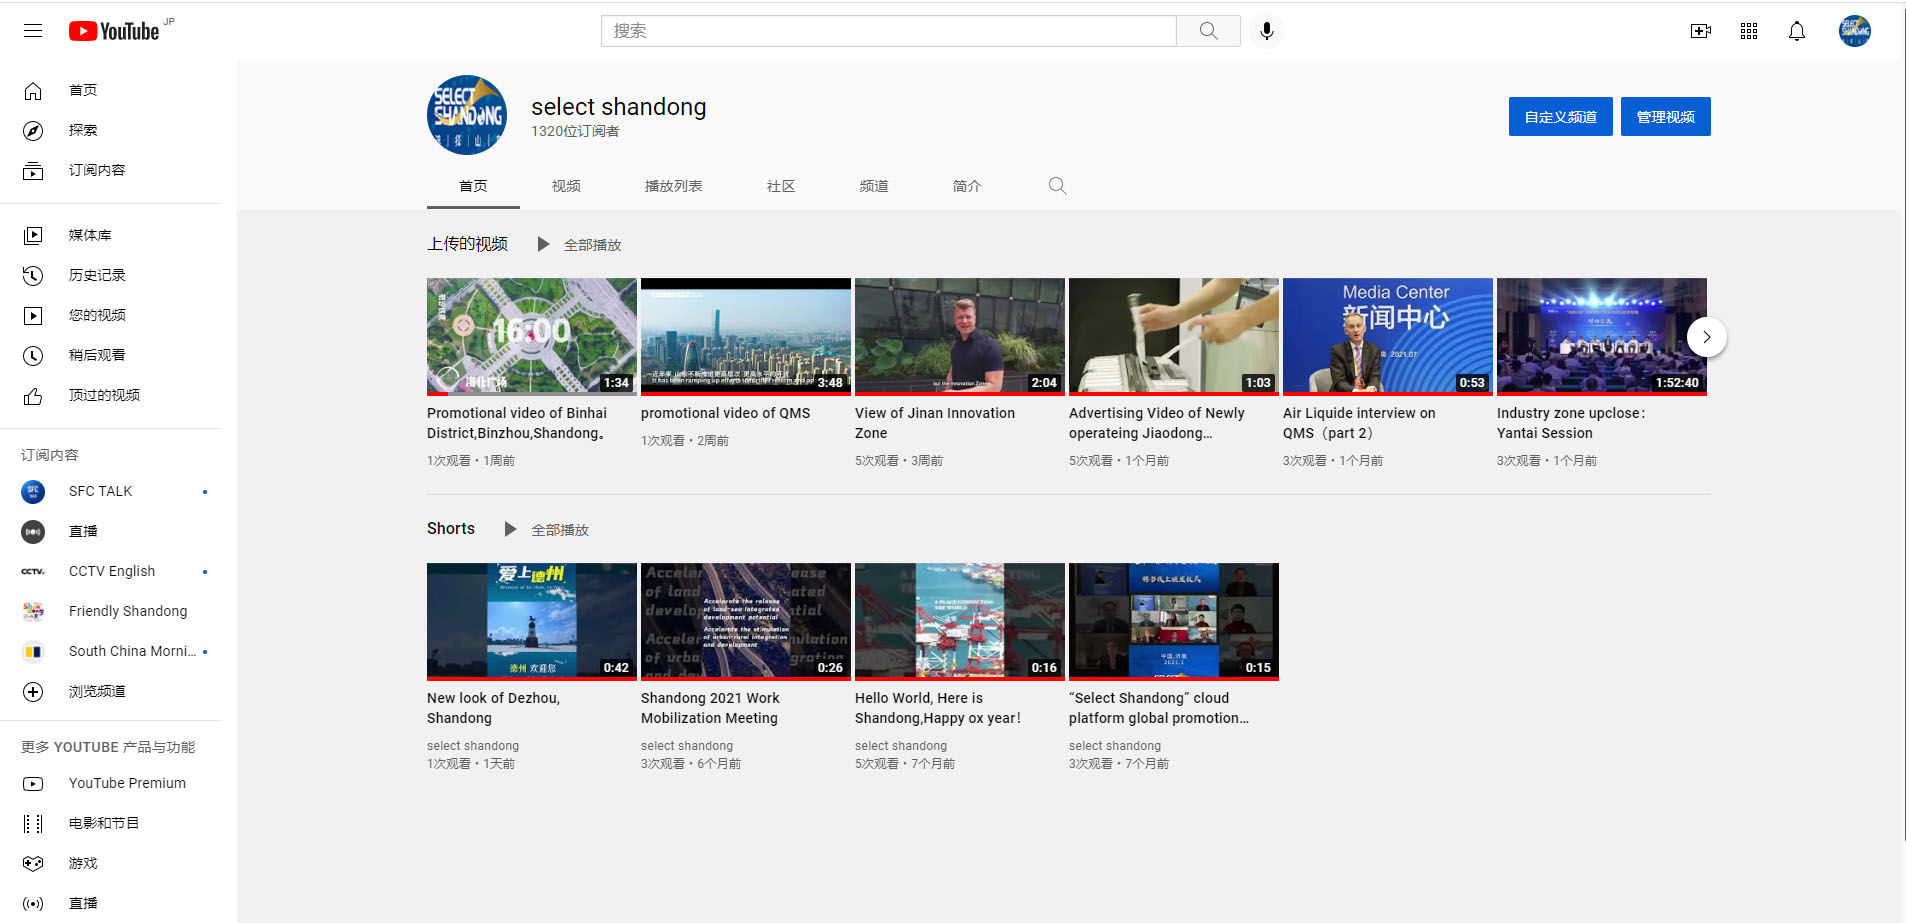
Task: Open Select Shandong cloud platform thumbnail
Action: tap(1174, 621)
